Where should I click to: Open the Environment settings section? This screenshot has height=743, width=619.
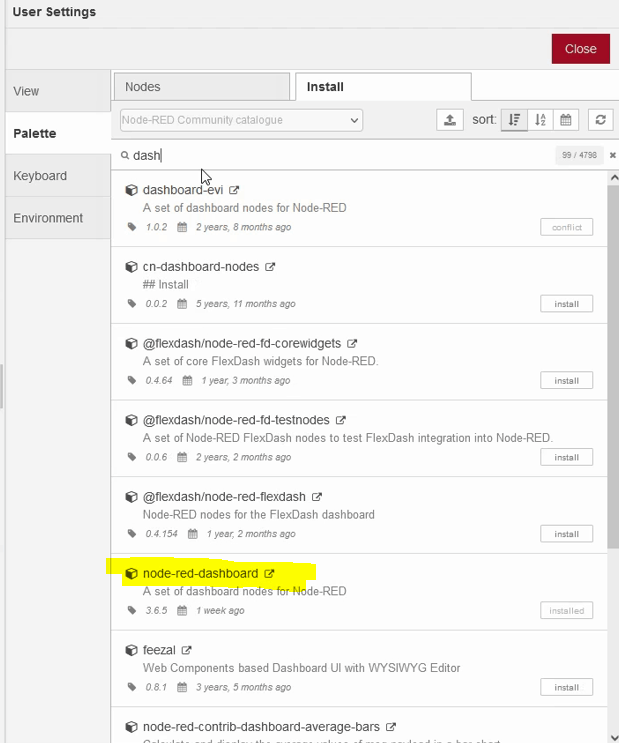point(48,218)
